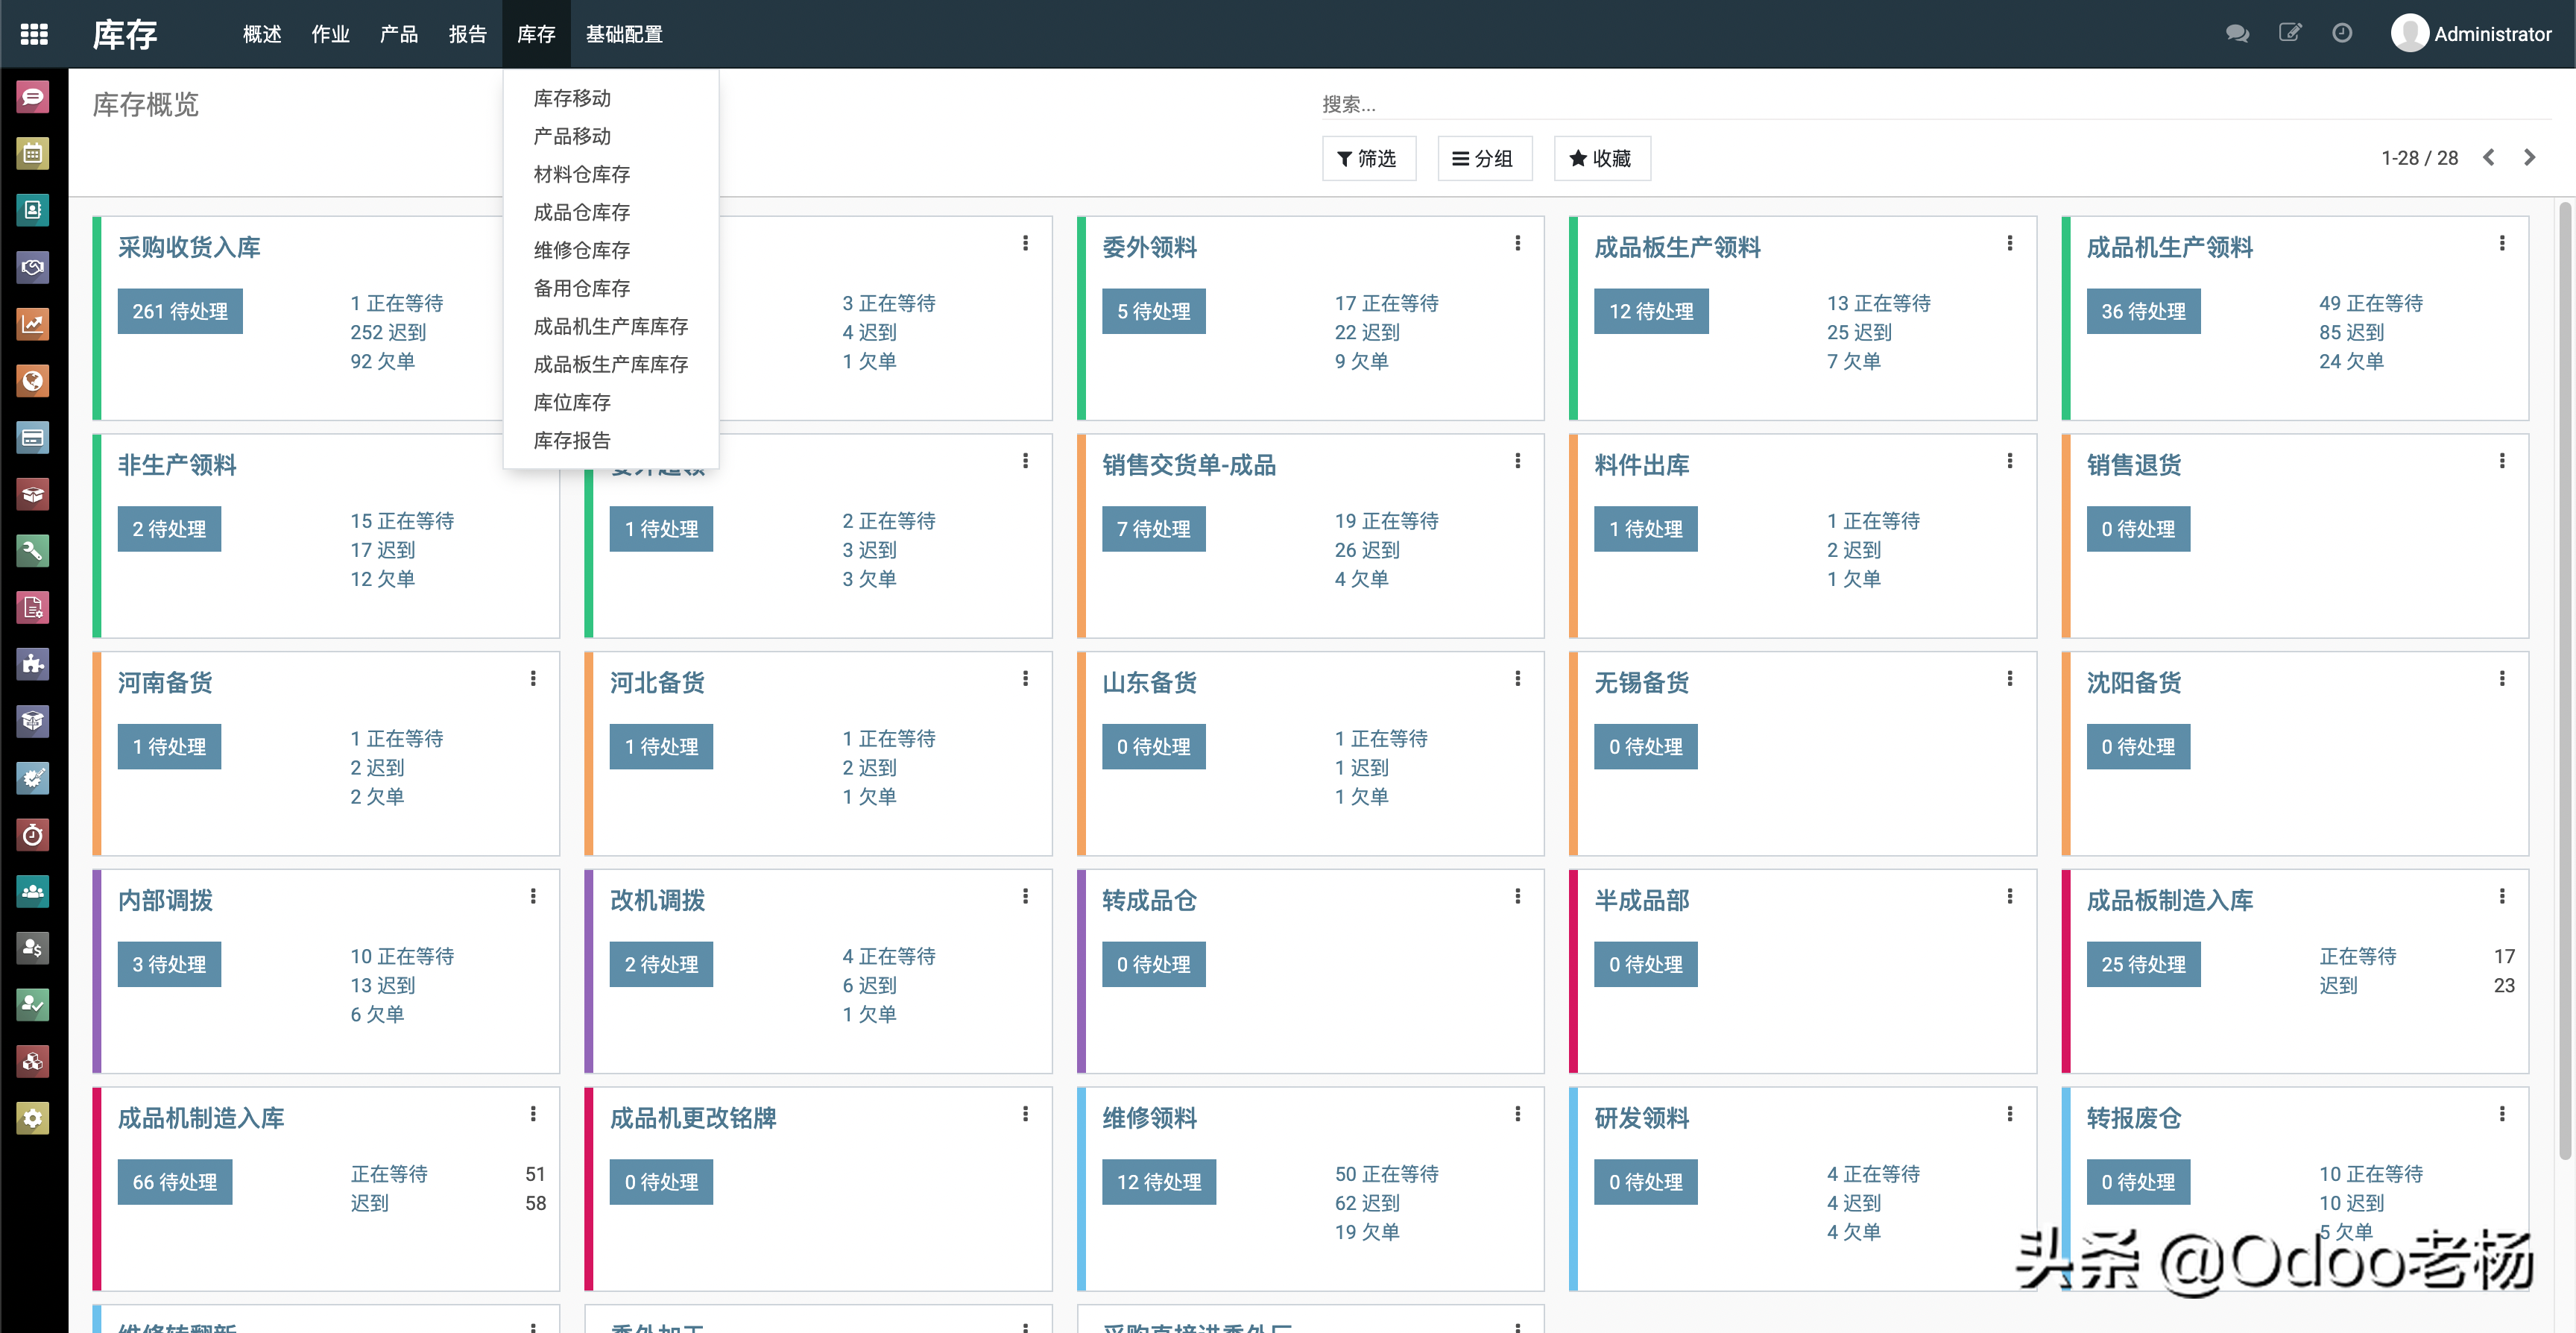Expand the 分组 group-by dropdown
The width and height of the screenshot is (2576, 1333).
coord(1484,158)
